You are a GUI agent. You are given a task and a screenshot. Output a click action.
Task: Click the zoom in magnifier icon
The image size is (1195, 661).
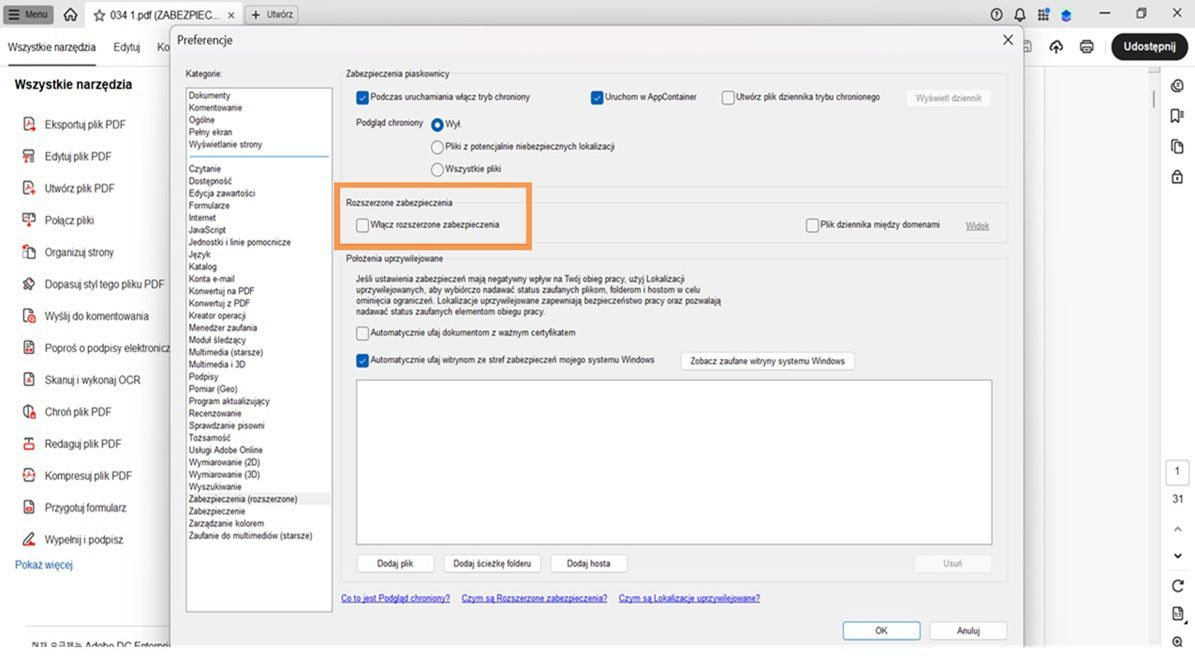pos(1177,642)
